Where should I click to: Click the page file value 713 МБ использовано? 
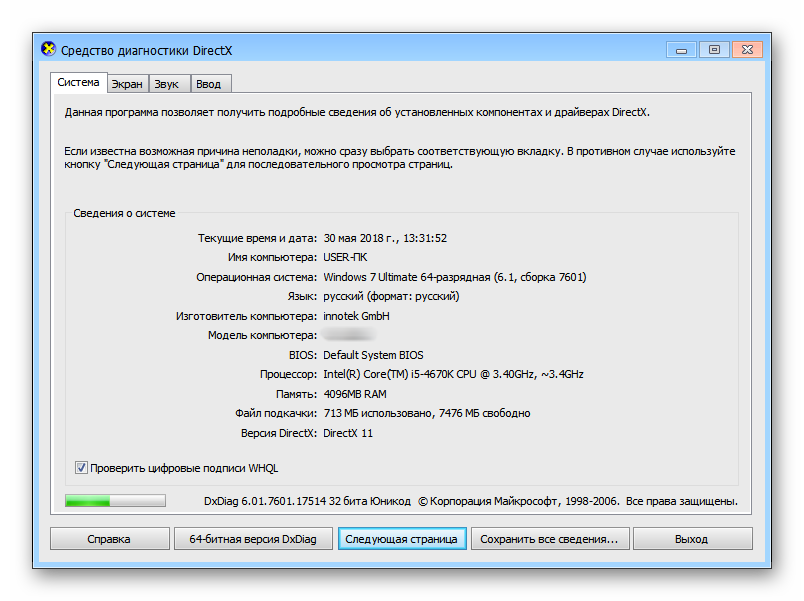tap(427, 413)
